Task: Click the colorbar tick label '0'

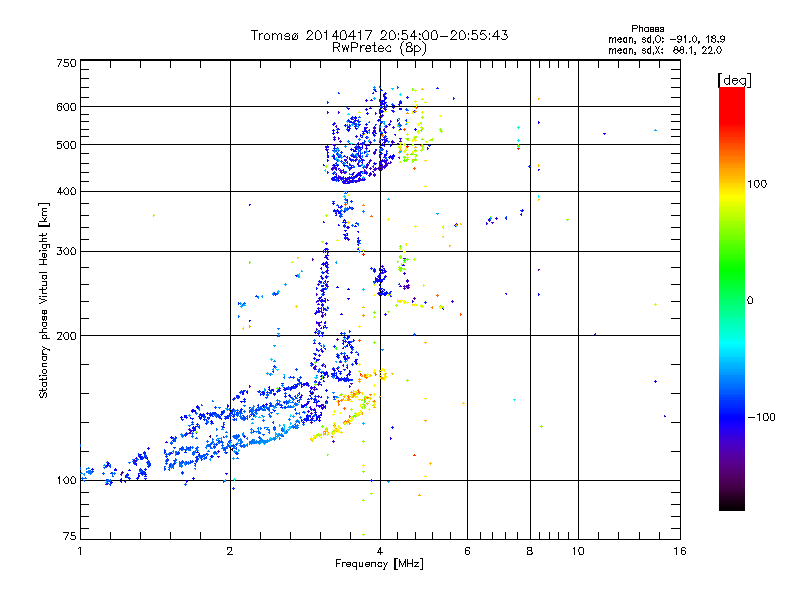Action: (x=750, y=301)
